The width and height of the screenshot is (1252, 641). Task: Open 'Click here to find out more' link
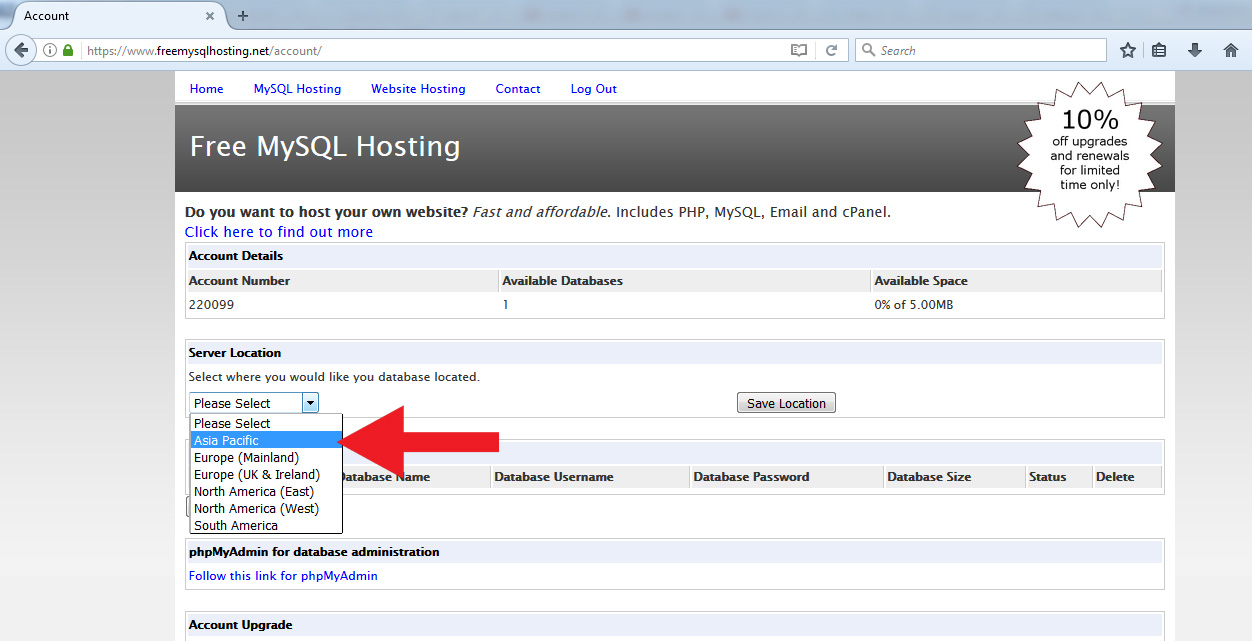[x=279, y=232]
